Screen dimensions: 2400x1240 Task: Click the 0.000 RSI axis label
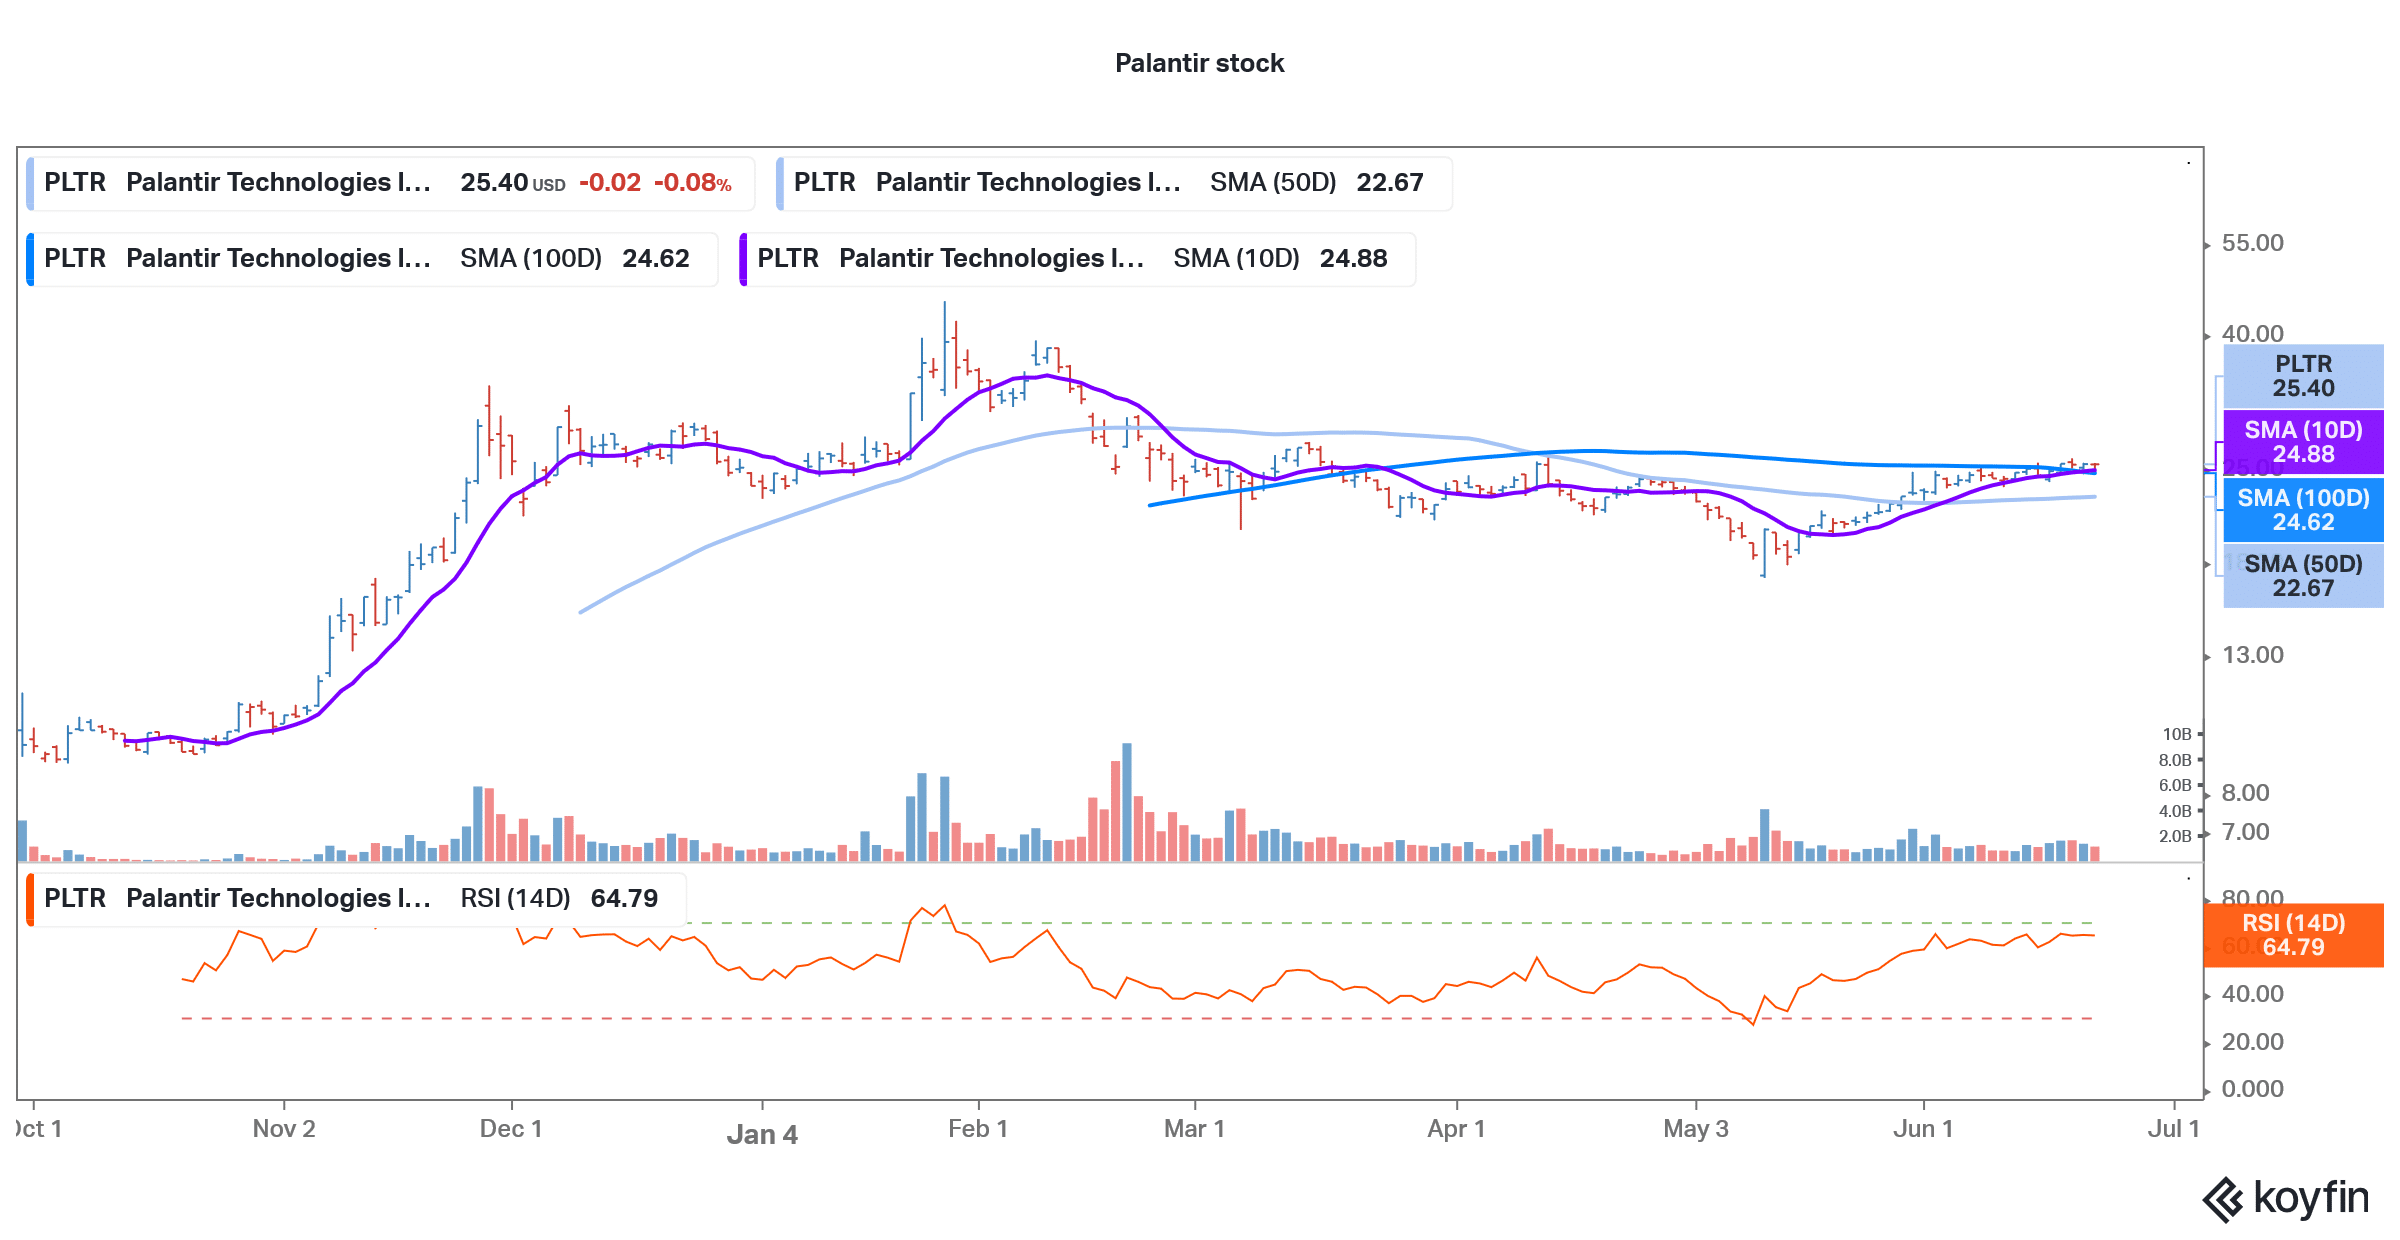click(x=2252, y=1090)
